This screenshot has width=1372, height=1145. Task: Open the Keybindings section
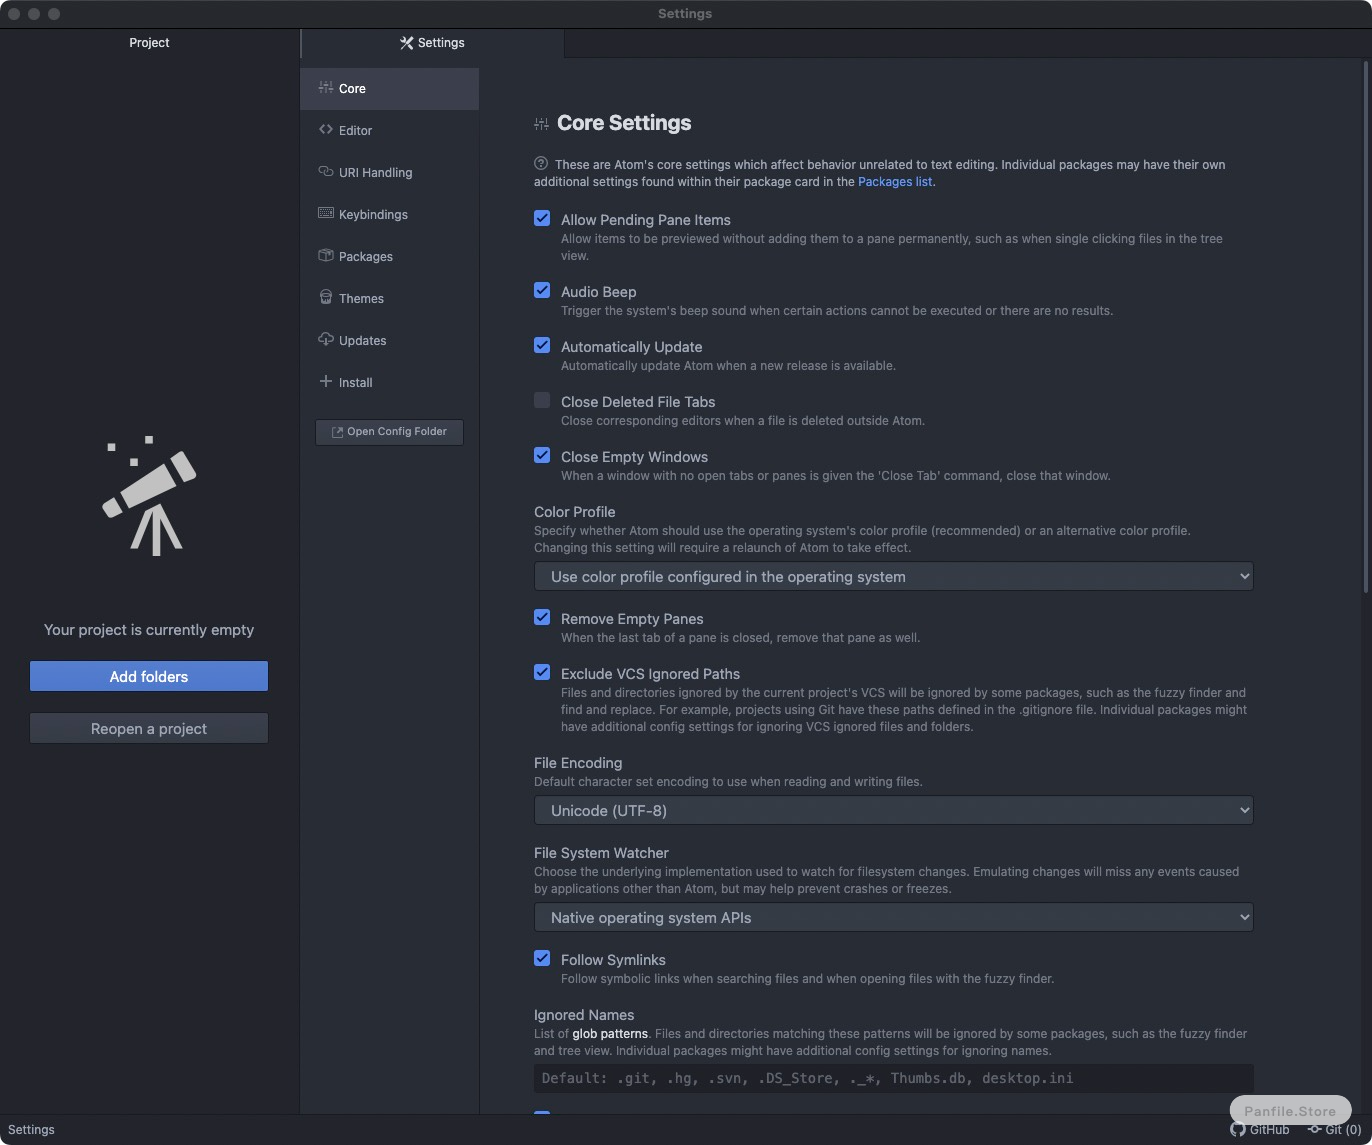coord(389,214)
